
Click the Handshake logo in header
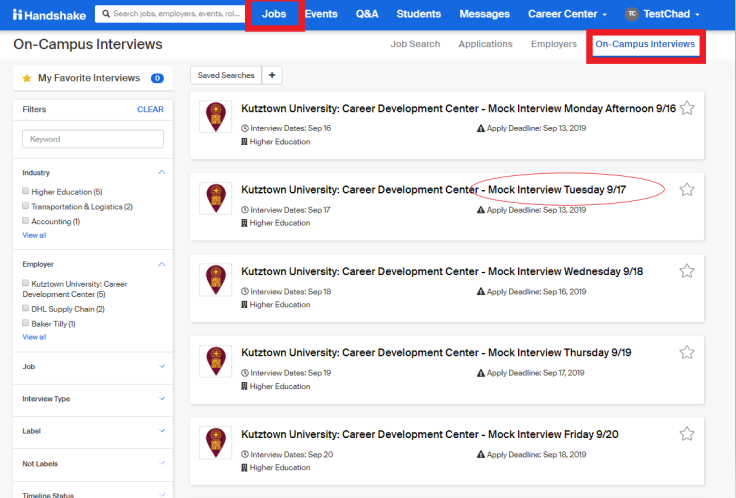46,14
